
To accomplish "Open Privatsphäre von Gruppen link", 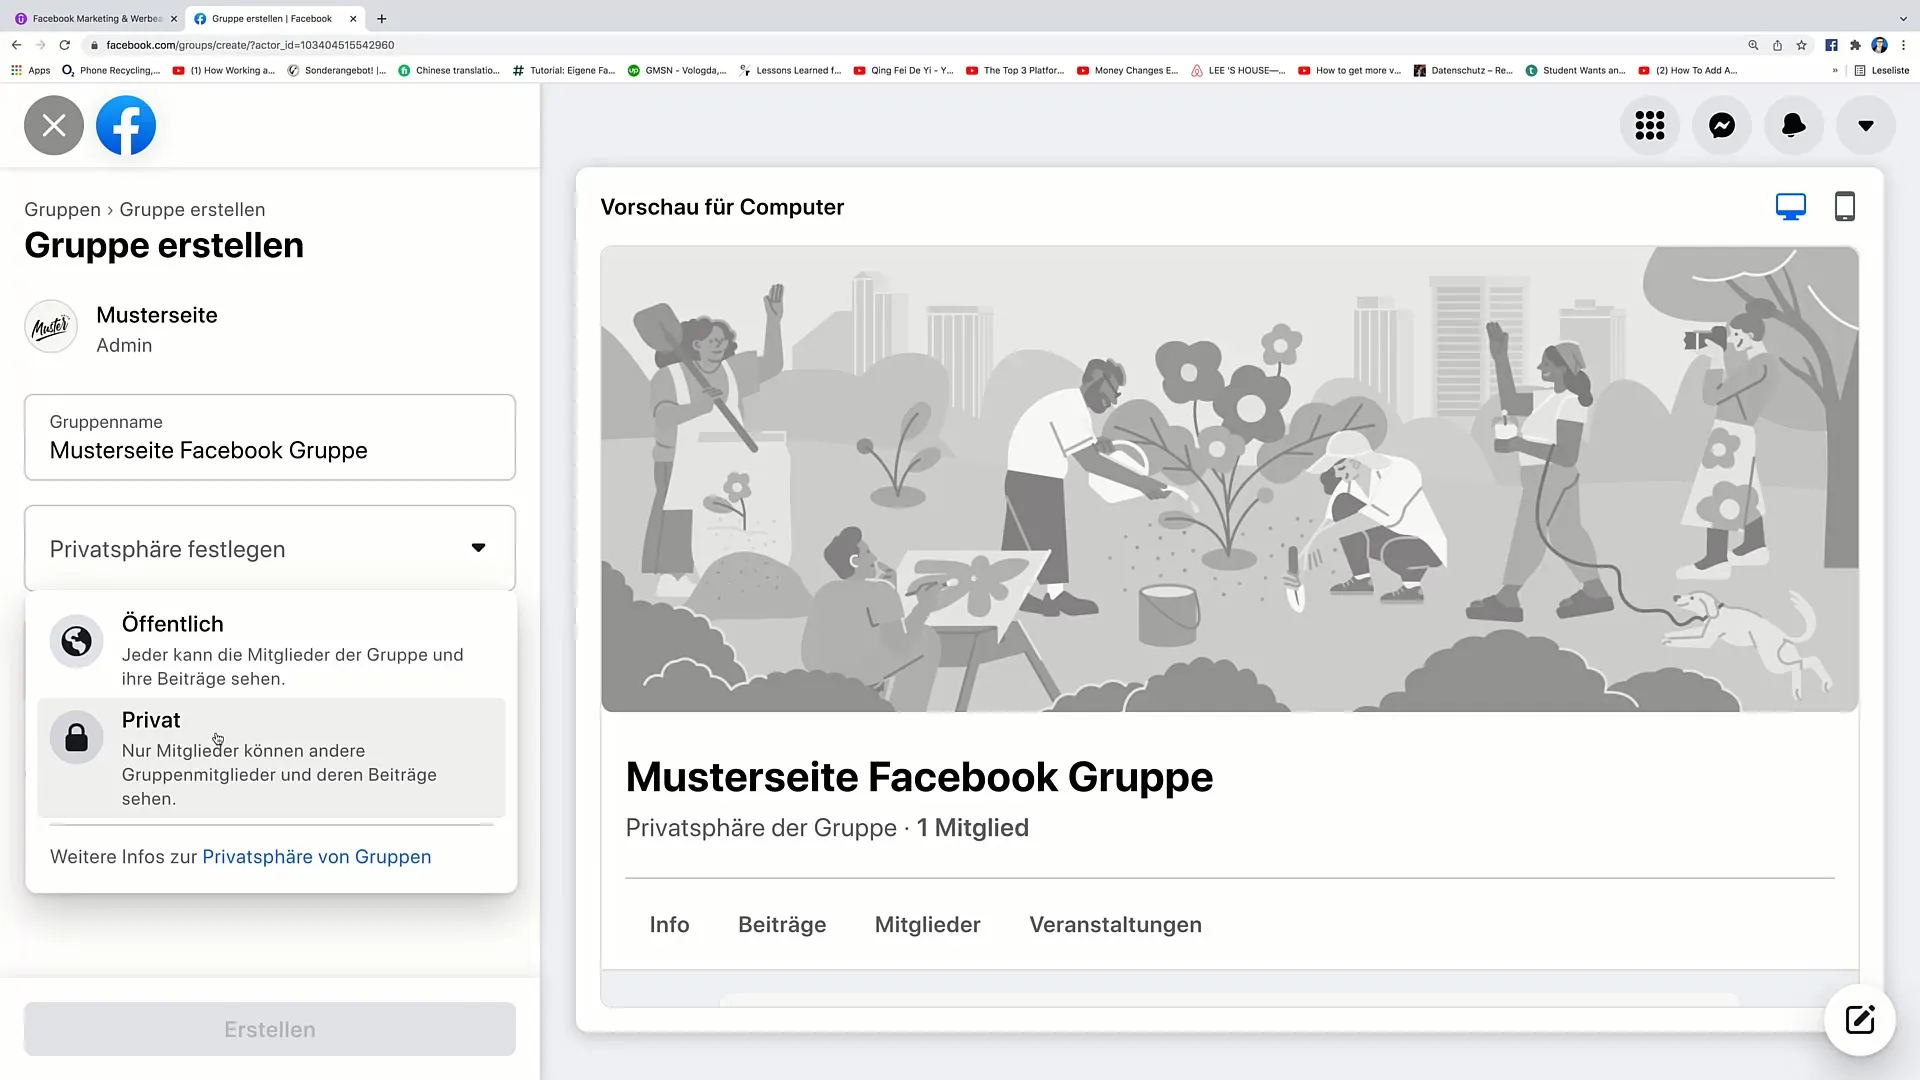I will [x=316, y=856].
